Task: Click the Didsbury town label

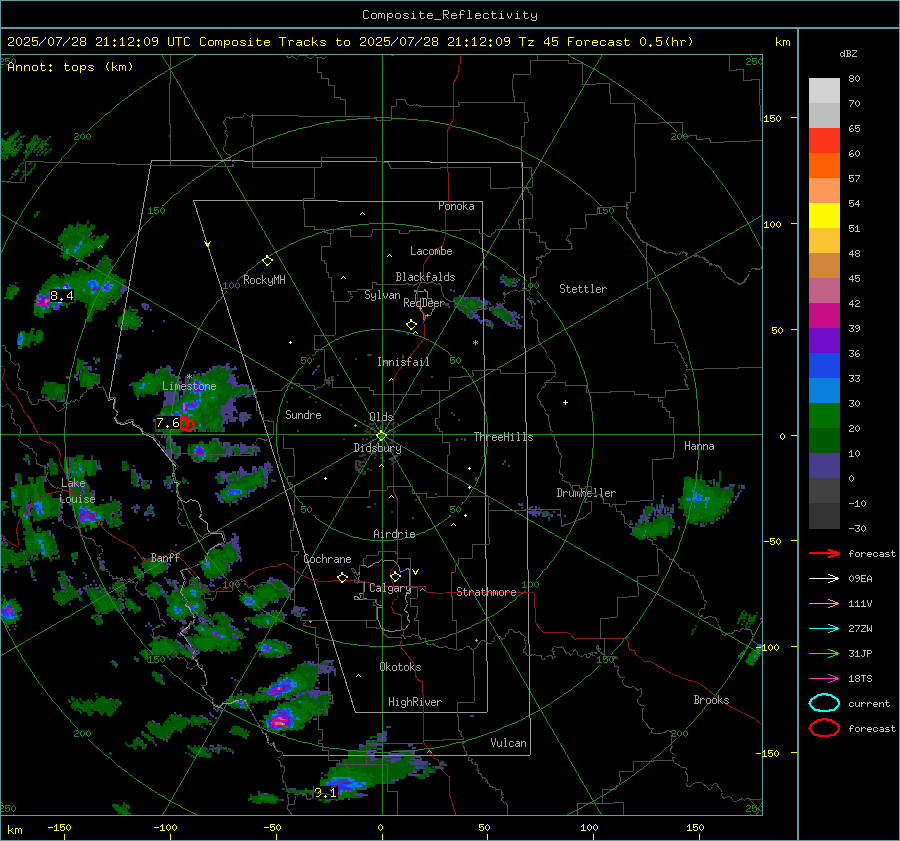Action: click(x=377, y=448)
